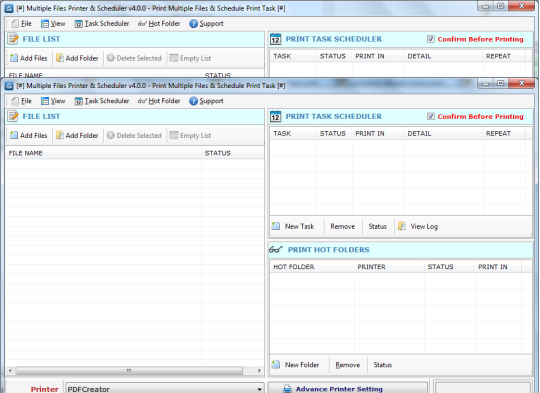Open the View menu in the back window
The image size is (540, 393).
tap(53, 24)
